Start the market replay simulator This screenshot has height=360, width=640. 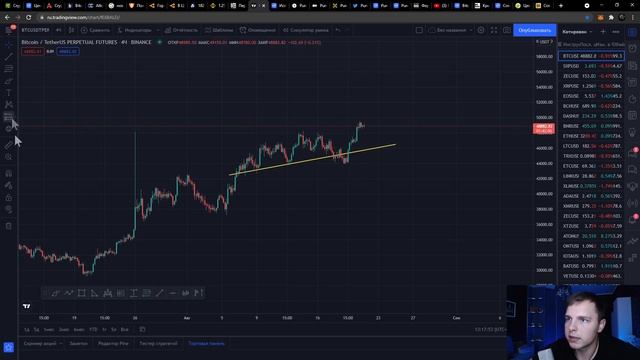tap(306, 30)
